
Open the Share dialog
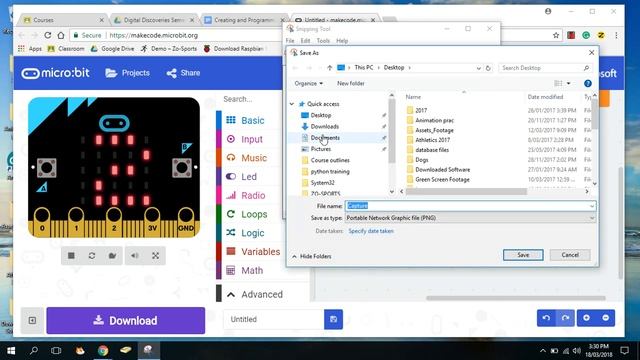click(x=183, y=73)
